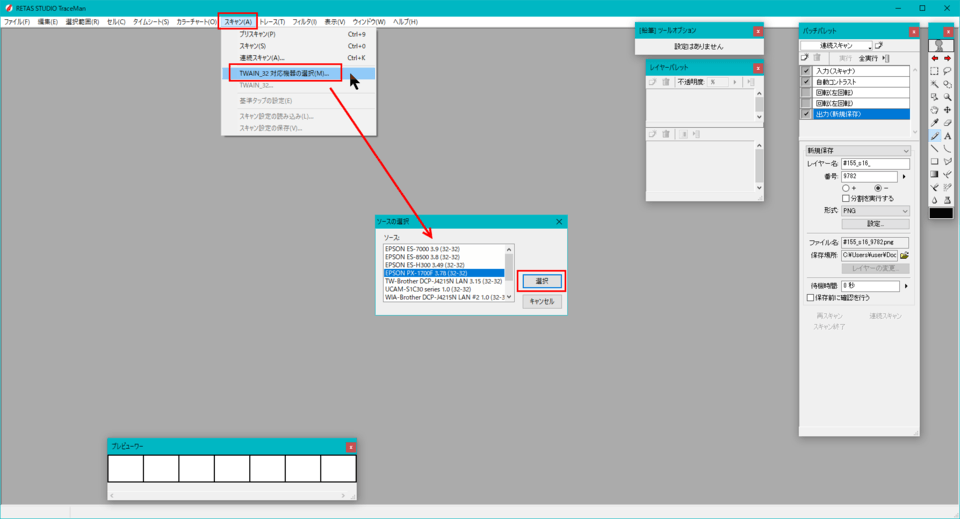Open folder browse icon beside 保存場所
This screenshot has width=960, height=519.
pos(904,255)
